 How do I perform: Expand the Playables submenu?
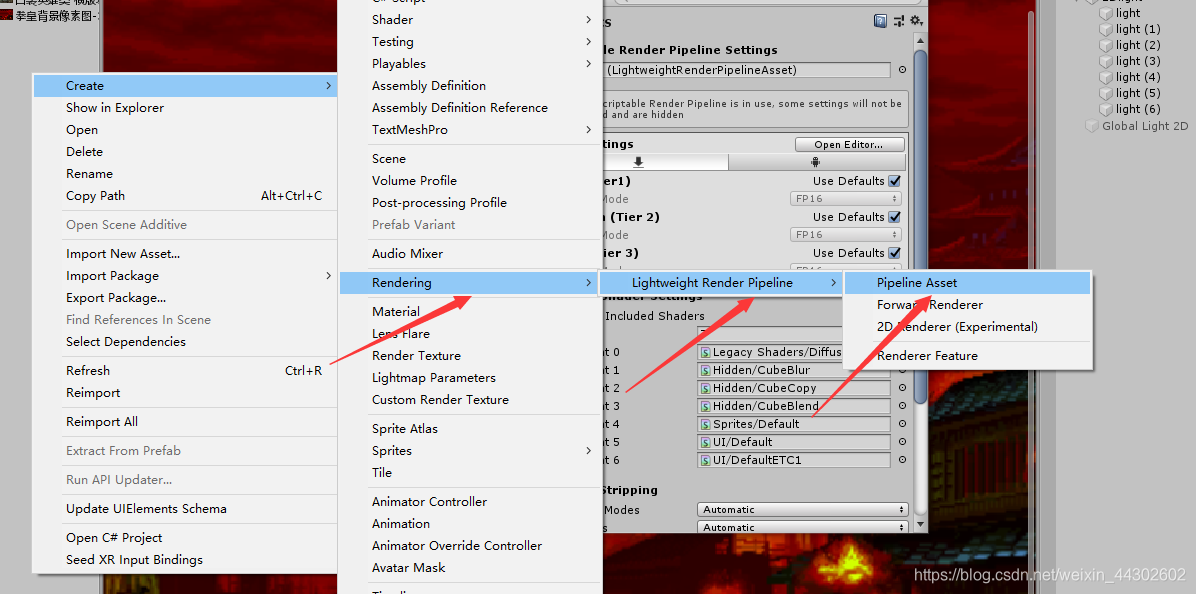588,63
